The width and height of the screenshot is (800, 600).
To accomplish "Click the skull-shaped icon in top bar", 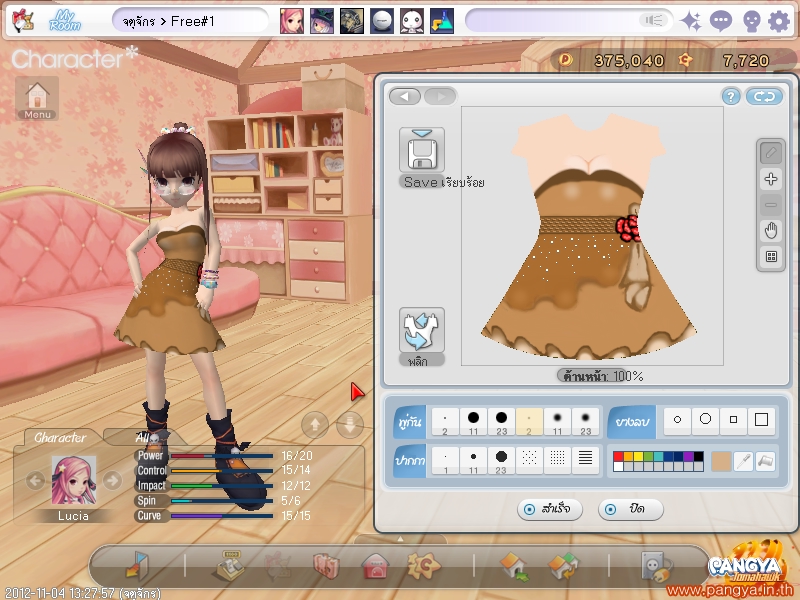I will tap(751, 21).
